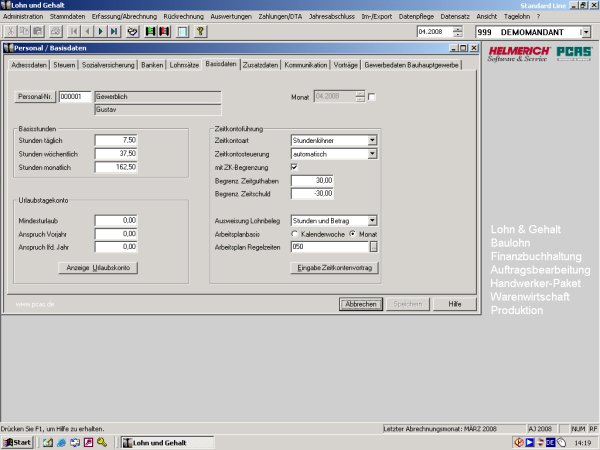600x450 pixels.
Task: Click the red folder binder icon
Action: coord(164,31)
